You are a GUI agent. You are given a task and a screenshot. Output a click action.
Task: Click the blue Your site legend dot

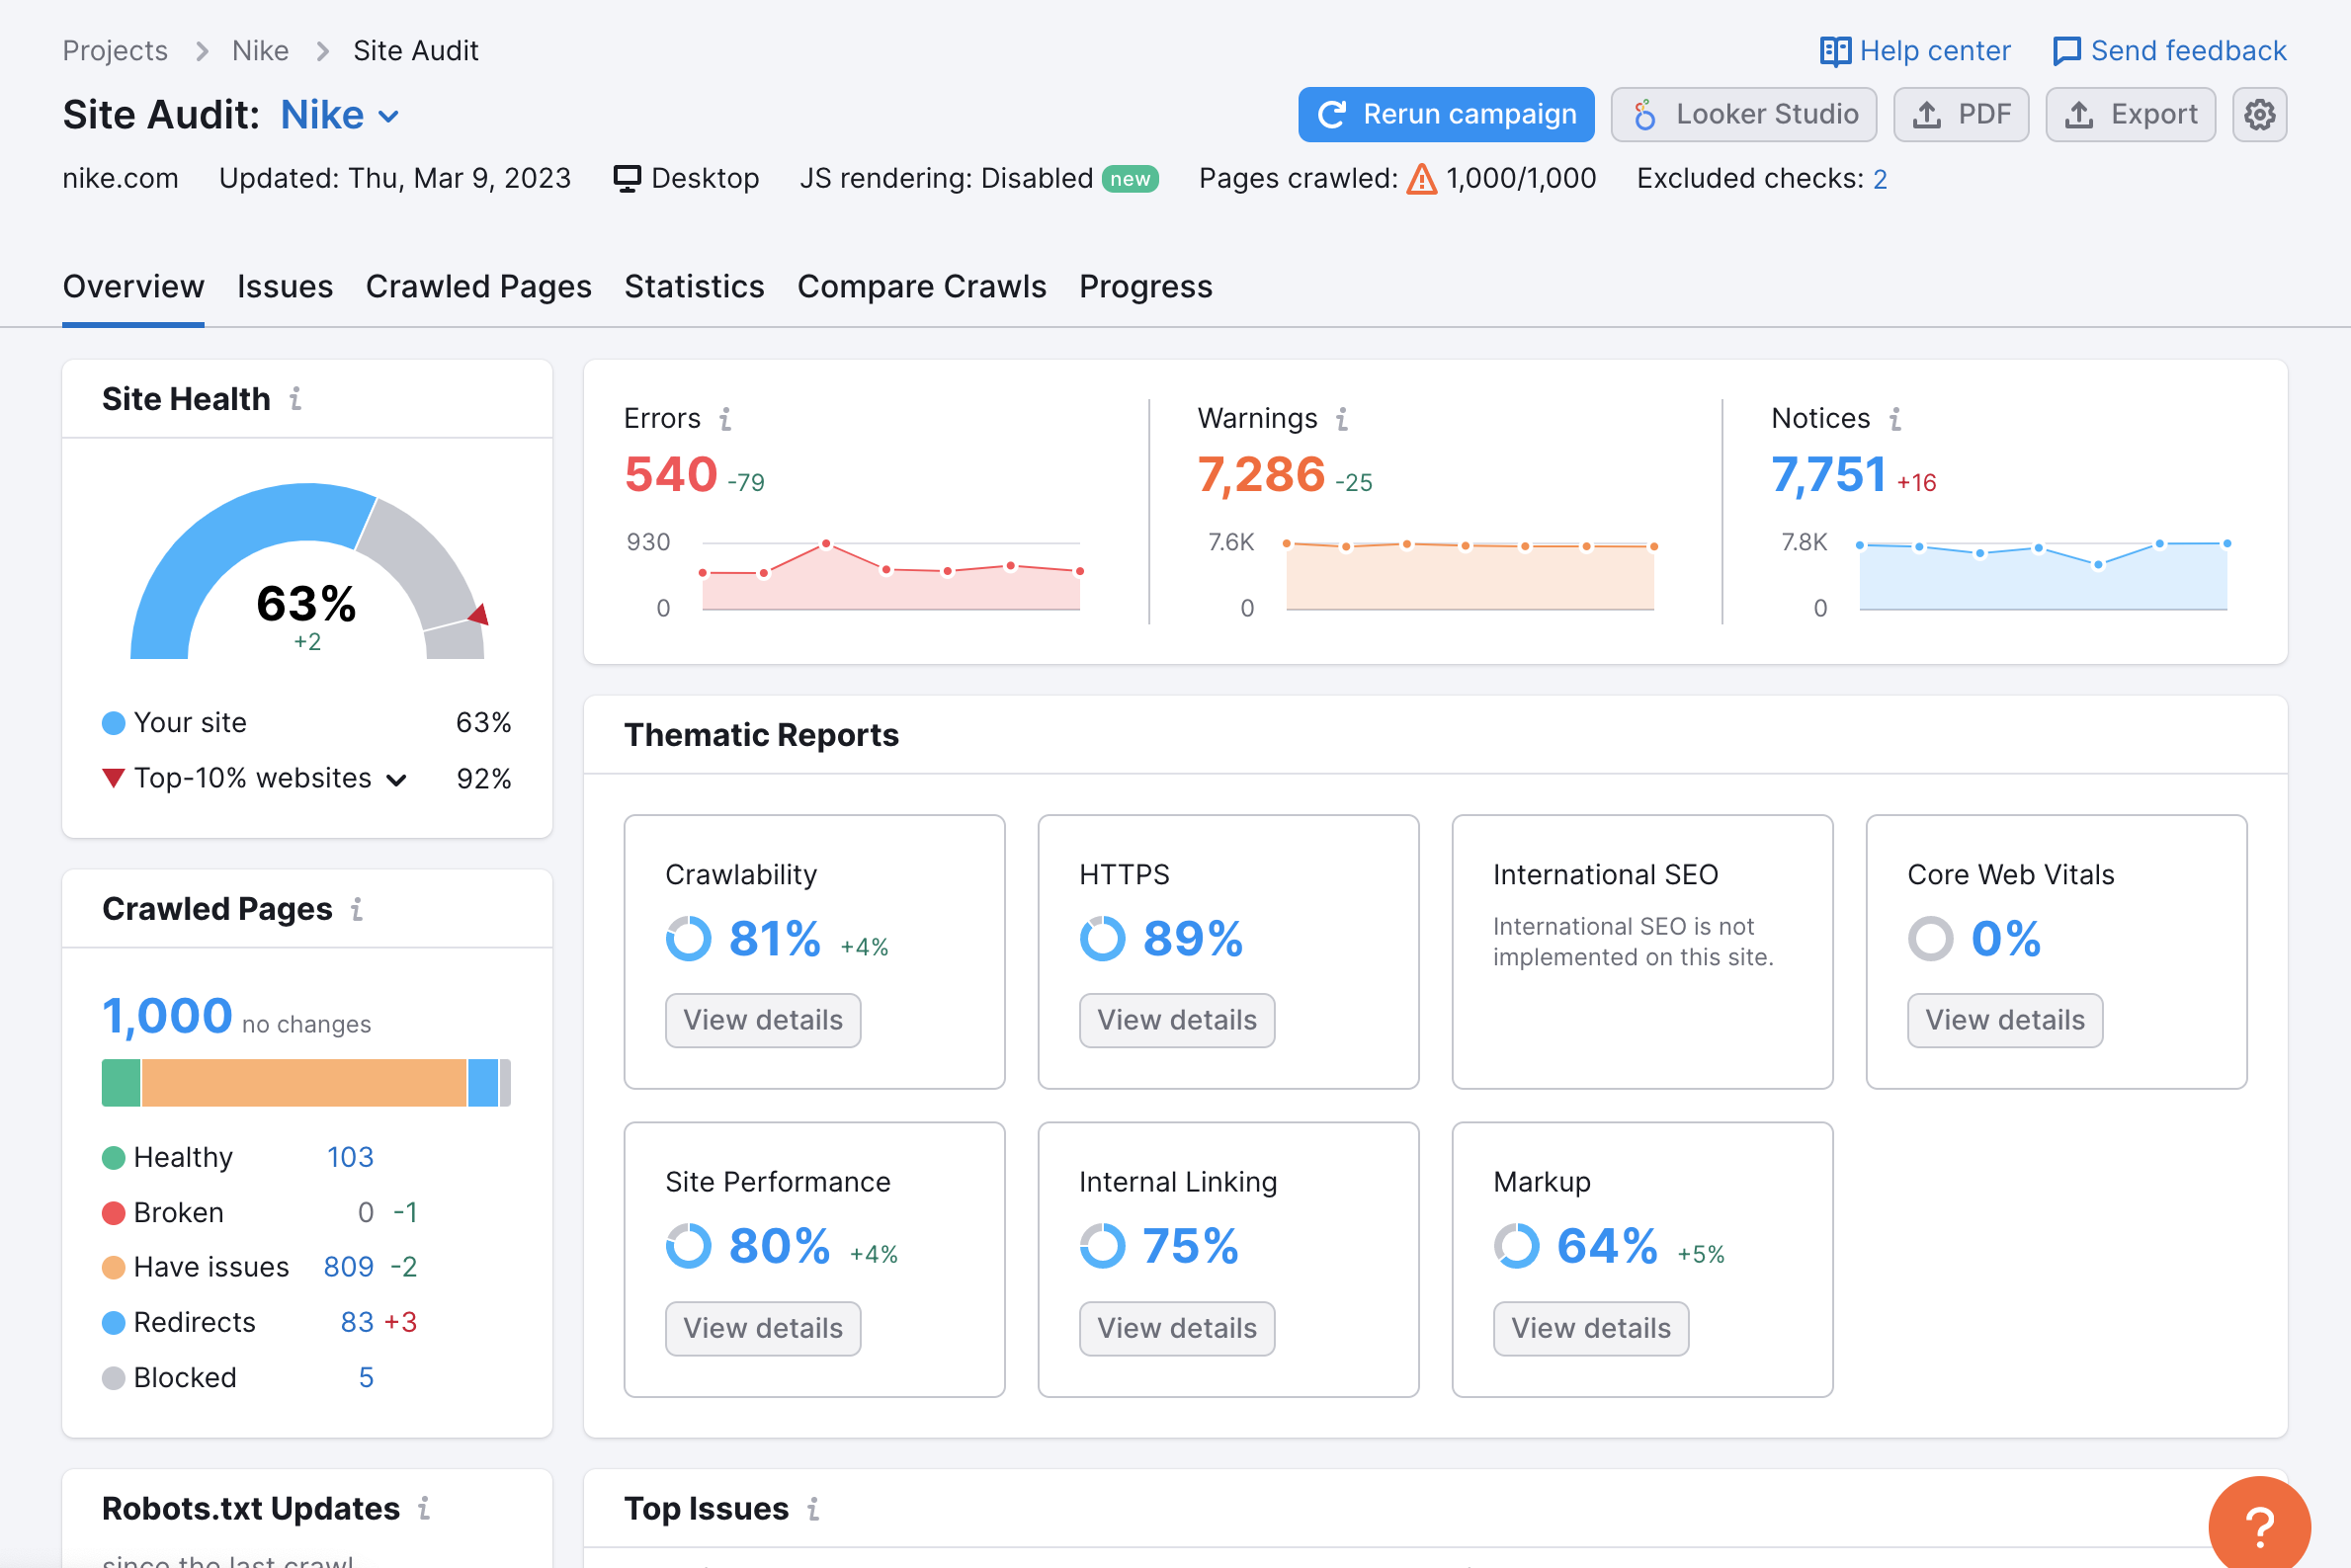pyautogui.click(x=114, y=723)
